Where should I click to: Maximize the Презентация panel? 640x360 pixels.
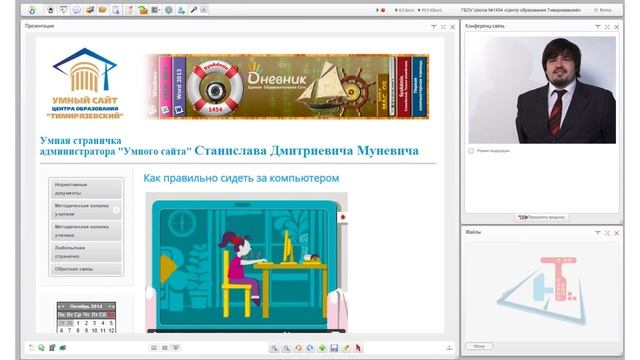[443, 27]
